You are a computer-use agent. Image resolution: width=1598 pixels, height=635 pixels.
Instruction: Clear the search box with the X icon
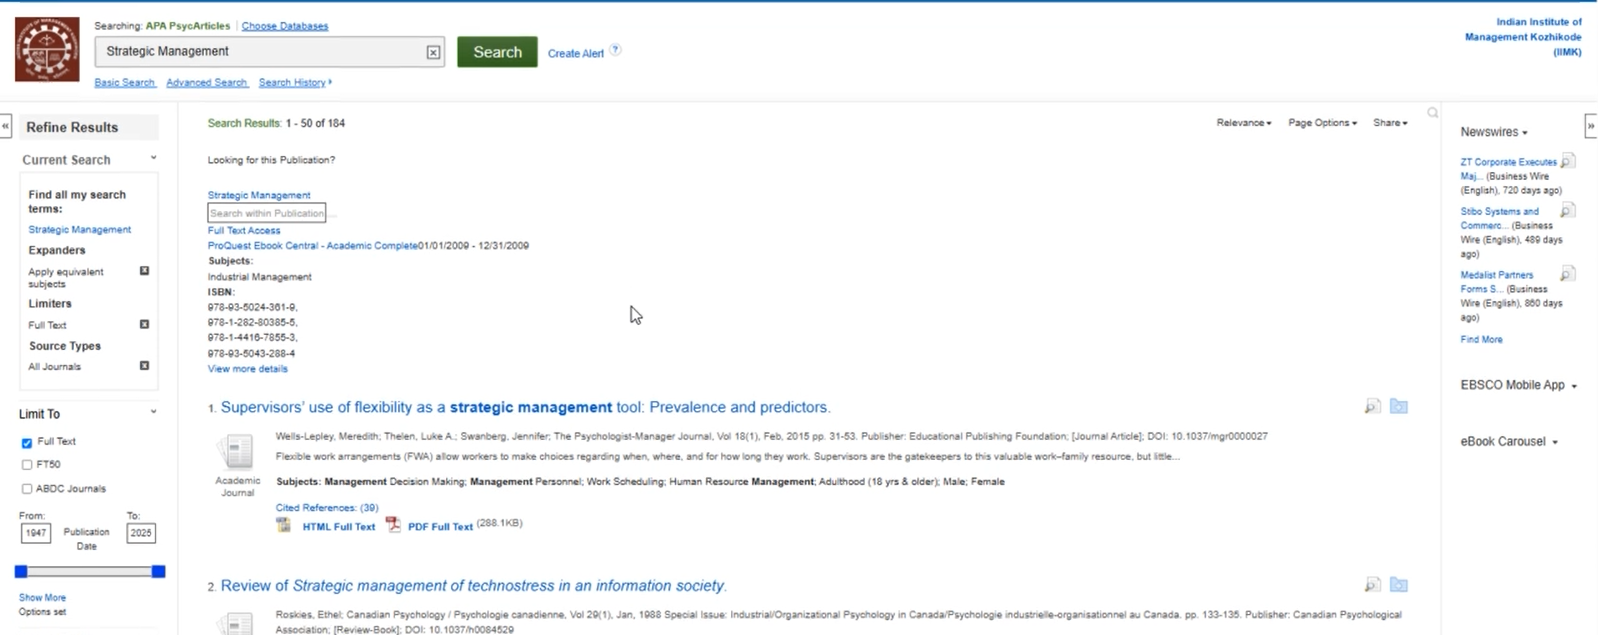point(433,52)
